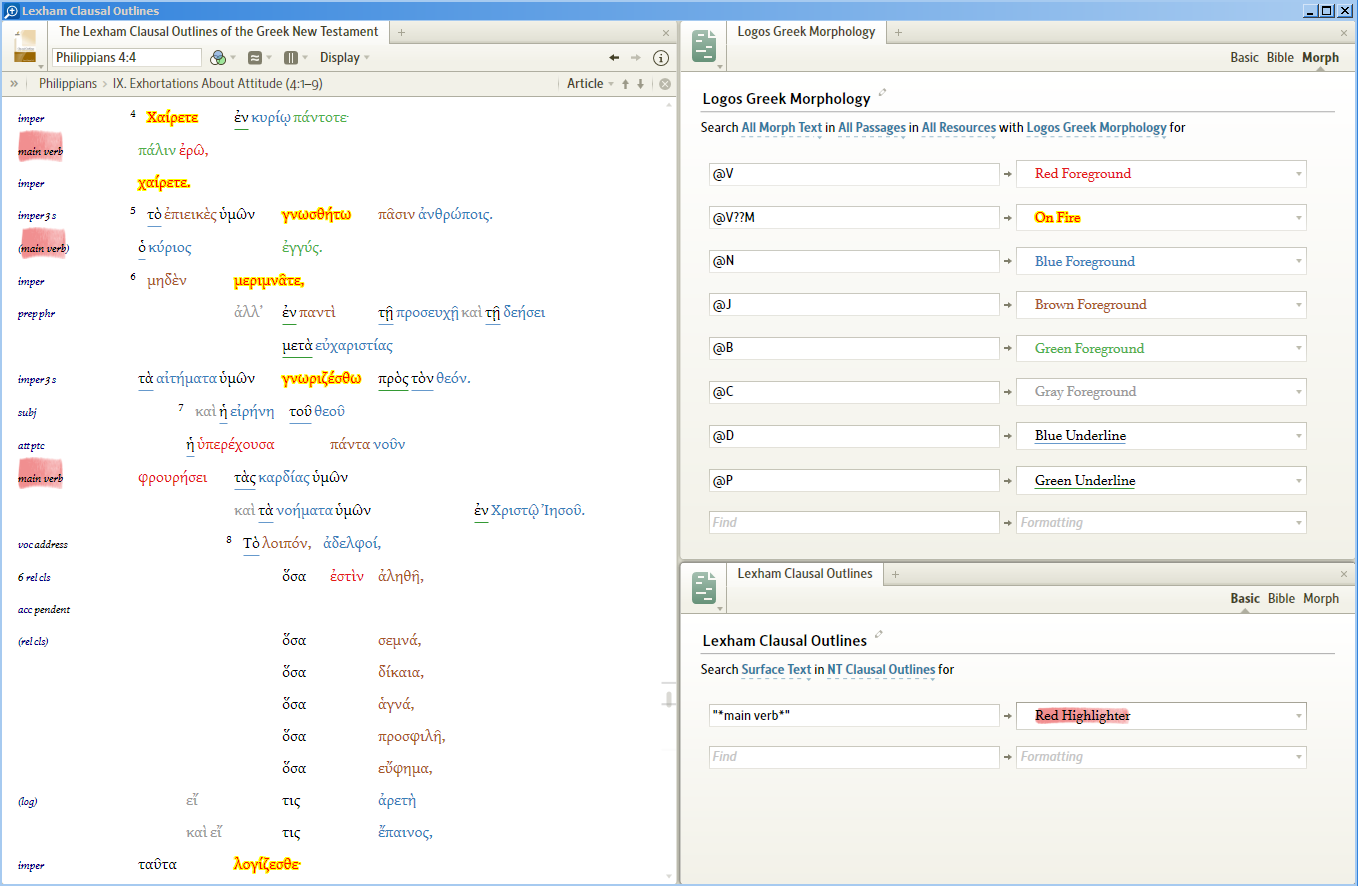The width and height of the screenshot is (1358, 886).
Task: Go forward with the right arrow
Action: point(635,58)
